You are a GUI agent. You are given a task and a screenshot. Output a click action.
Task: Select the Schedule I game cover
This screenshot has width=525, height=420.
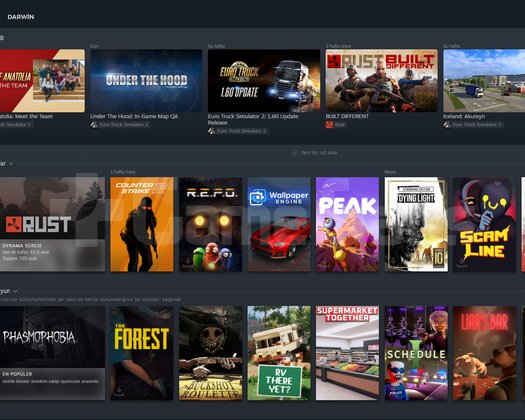coord(416,353)
